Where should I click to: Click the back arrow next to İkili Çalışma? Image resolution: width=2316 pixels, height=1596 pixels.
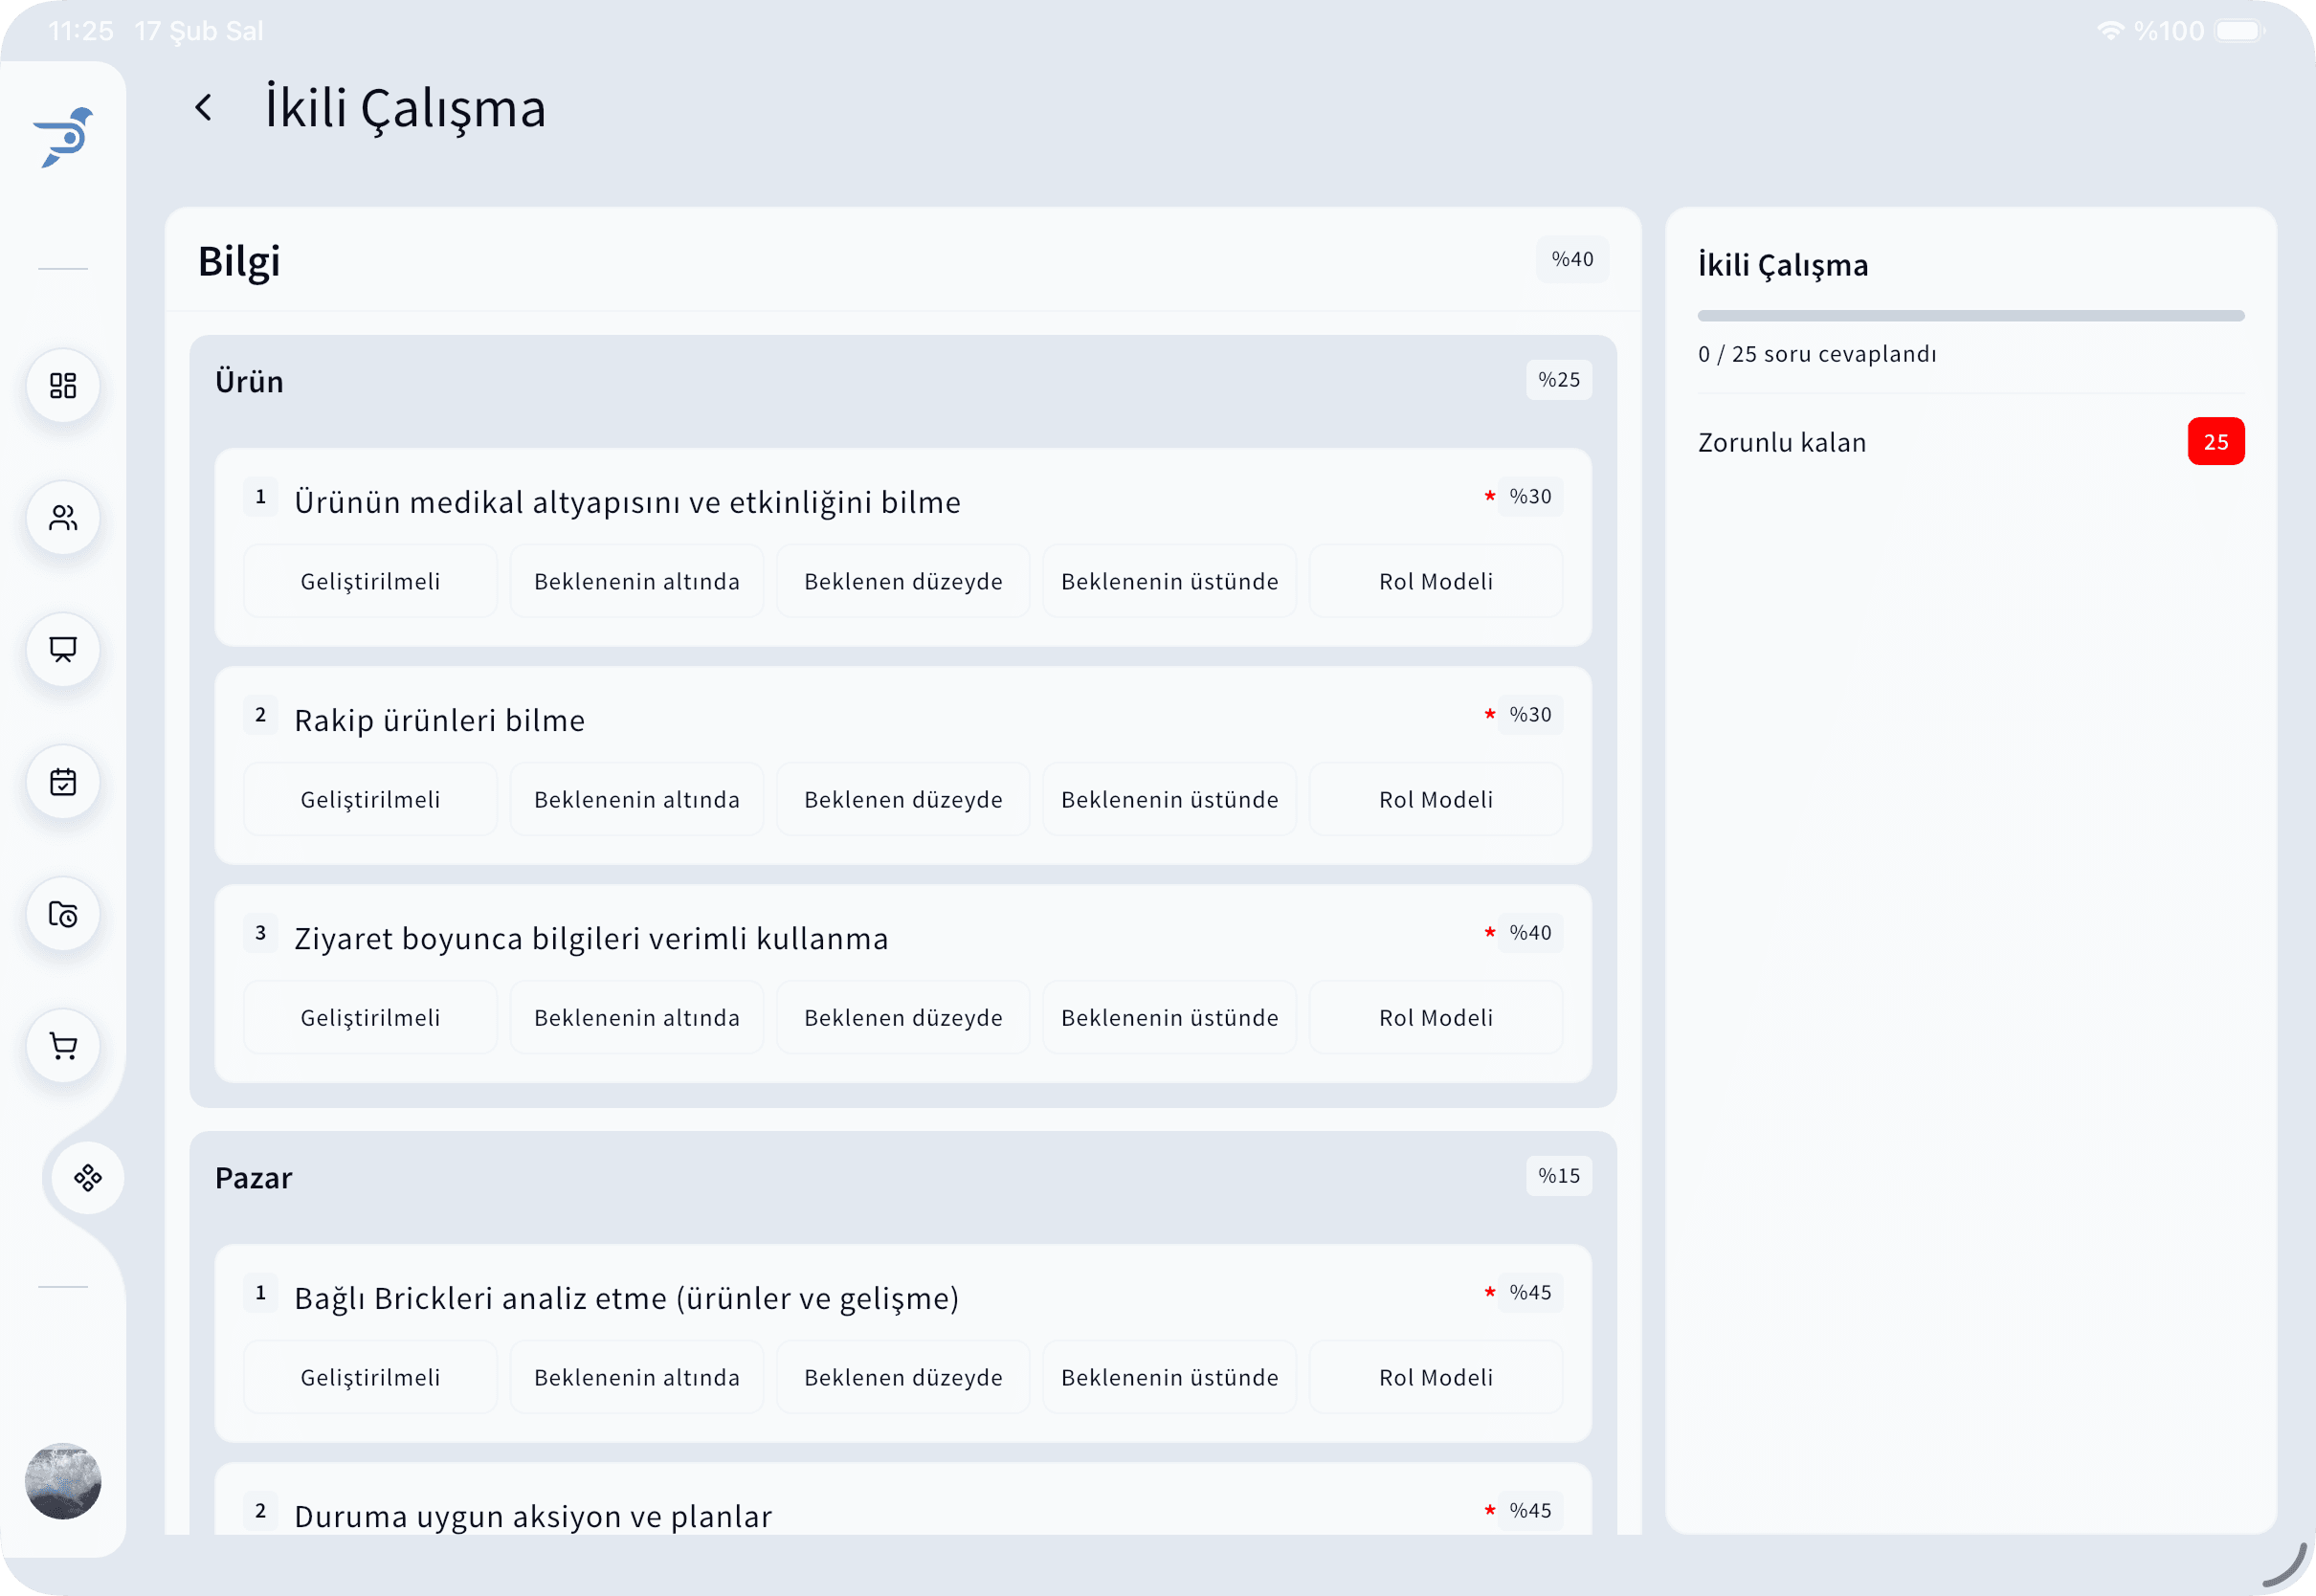click(x=204, y=107)
